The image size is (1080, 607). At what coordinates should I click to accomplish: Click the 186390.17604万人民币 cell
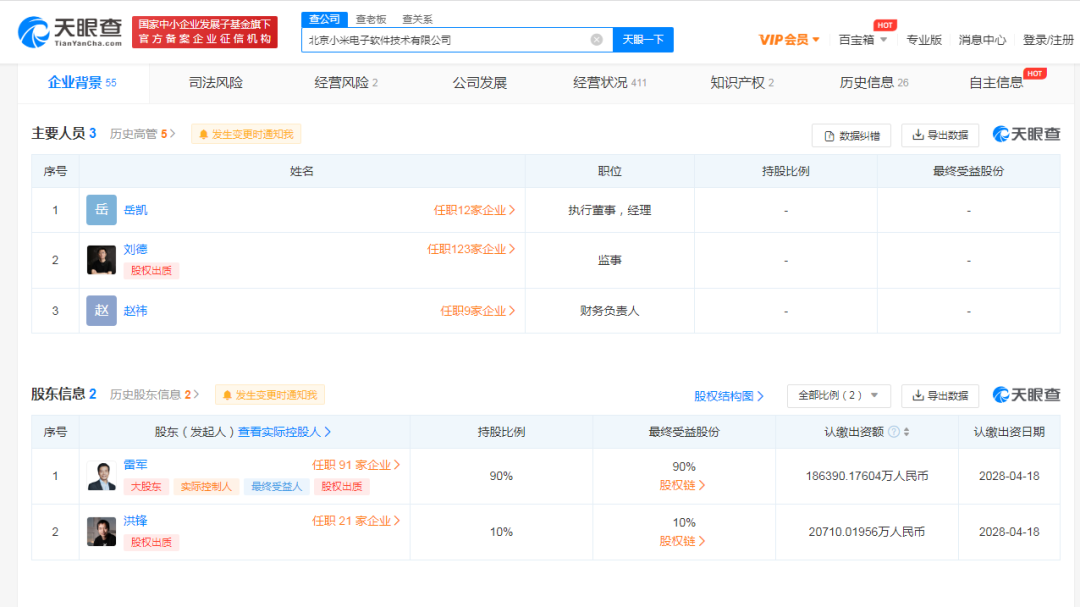point(866,476)
